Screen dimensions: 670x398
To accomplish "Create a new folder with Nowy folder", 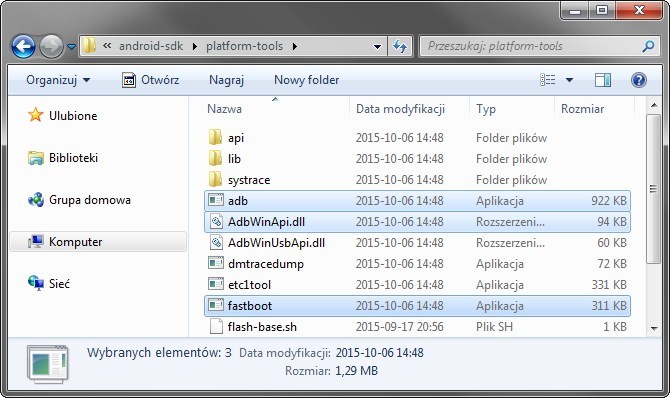I will pyautogui.click(x=306, y=80).
